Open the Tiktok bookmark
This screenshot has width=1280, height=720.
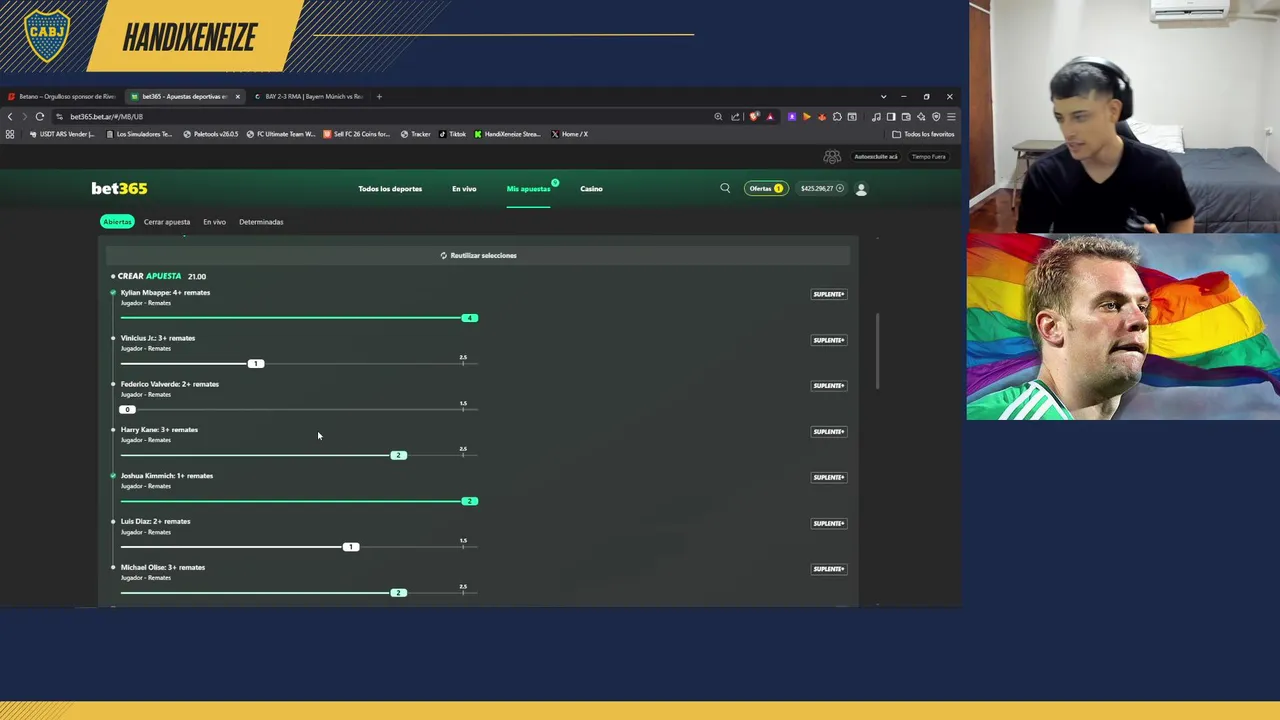(x=452, y=134)
